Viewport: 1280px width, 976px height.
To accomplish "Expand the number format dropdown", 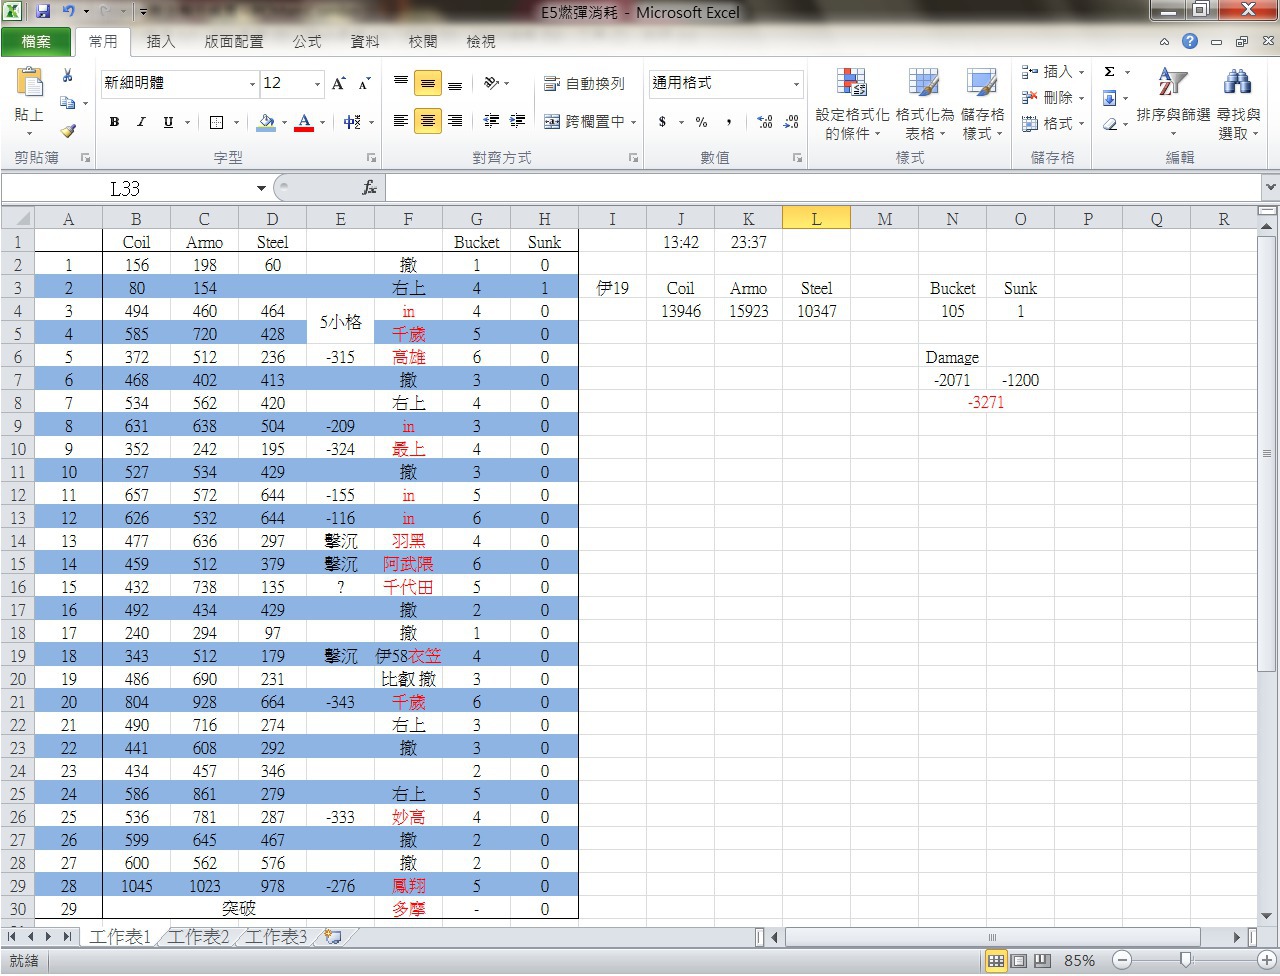I will pyautogui.click(x=796, y=84).
